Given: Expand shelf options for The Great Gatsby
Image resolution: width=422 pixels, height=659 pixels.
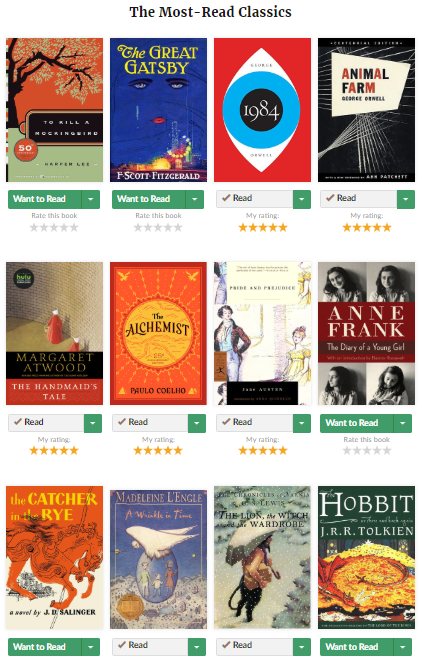Looking at the screenshot, I should click(x=195, y=199).
